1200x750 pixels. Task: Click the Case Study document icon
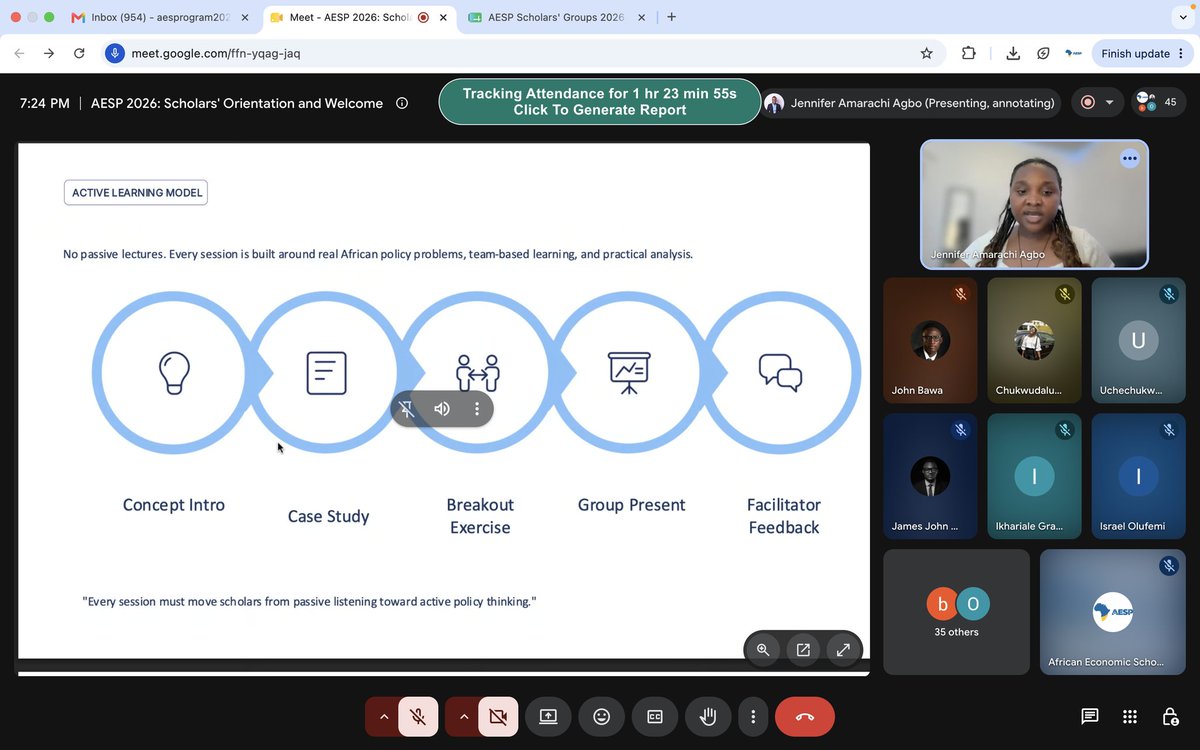coord(326,372)
